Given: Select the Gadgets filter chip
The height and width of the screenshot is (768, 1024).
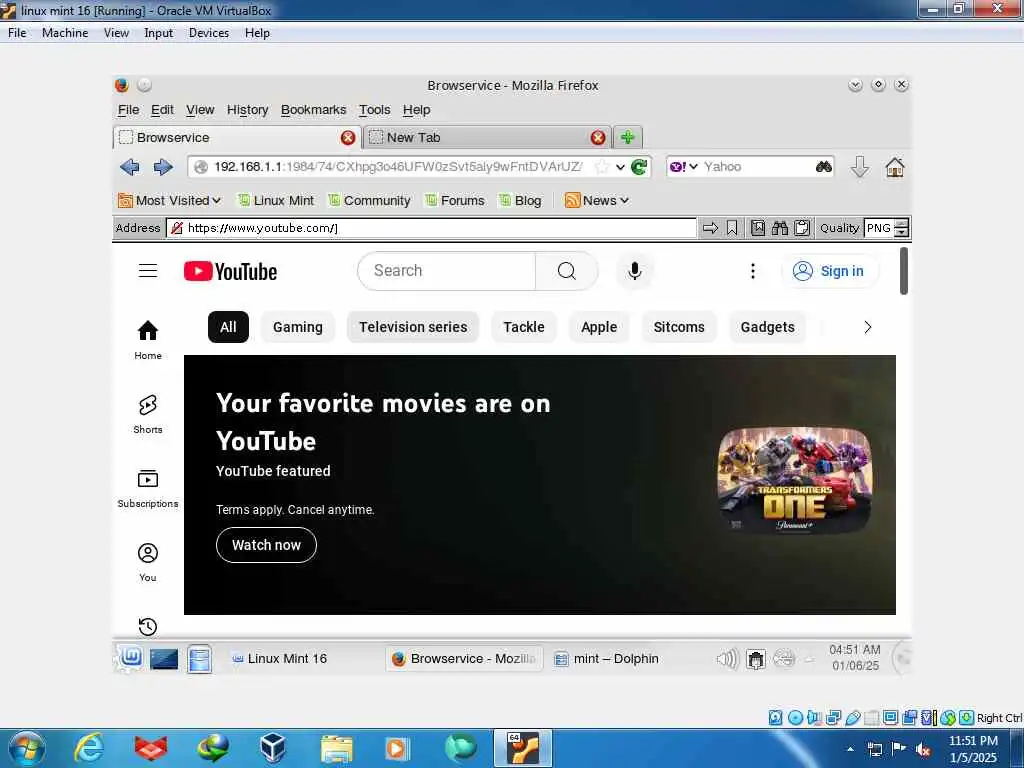Looking at the screenshot, I should [x=767, y=327].
